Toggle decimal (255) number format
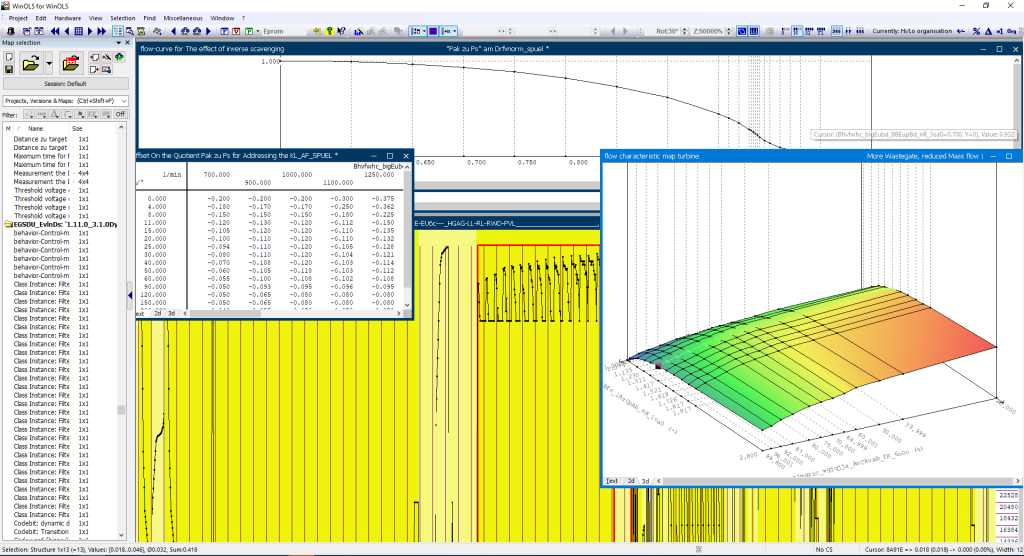The height and width of the screenshot is (556, 1024). (836, 31)
